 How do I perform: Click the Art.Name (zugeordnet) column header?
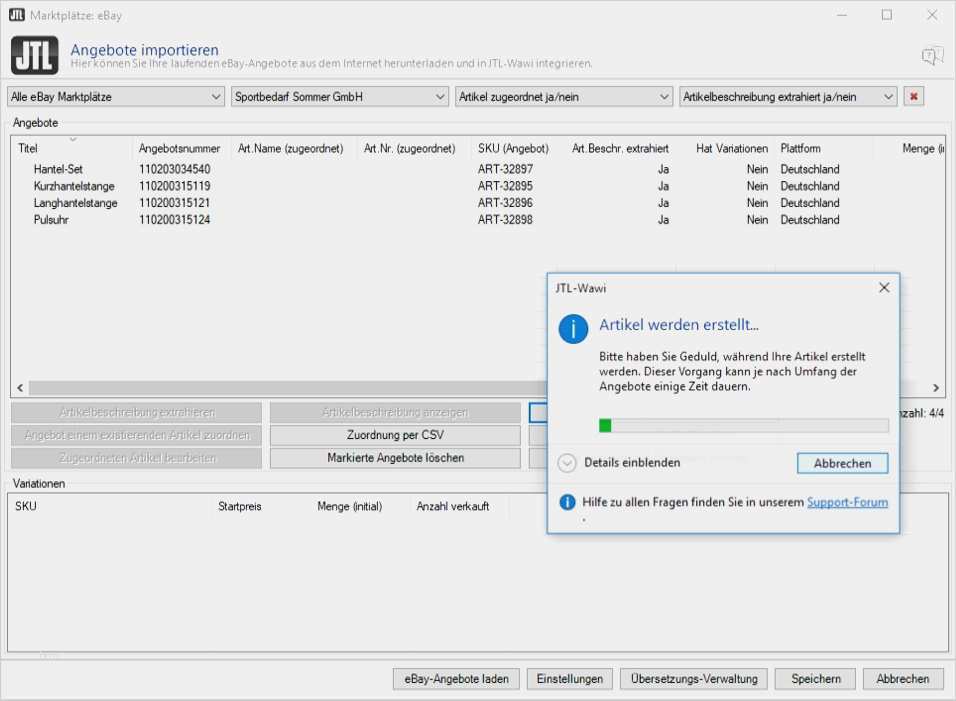point(290,148)
